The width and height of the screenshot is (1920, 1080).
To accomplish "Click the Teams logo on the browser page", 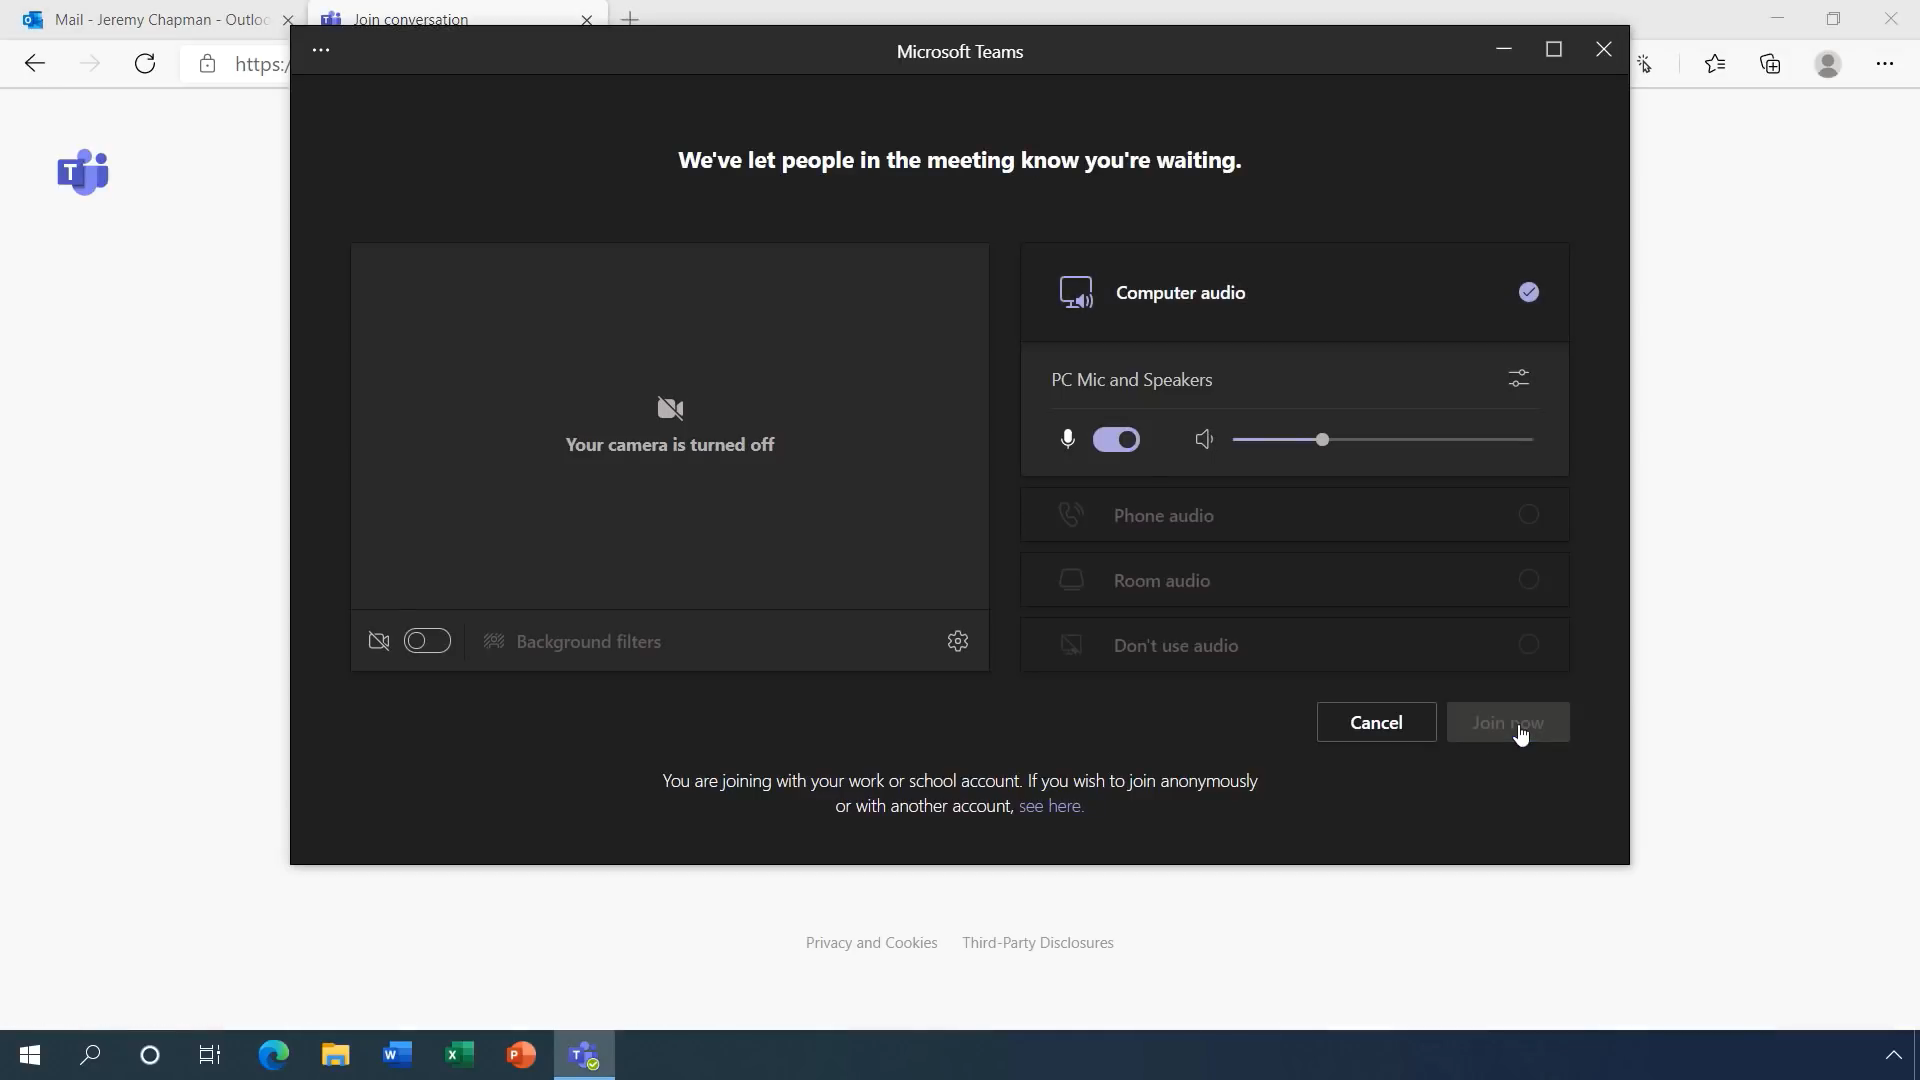I will 83,172.
